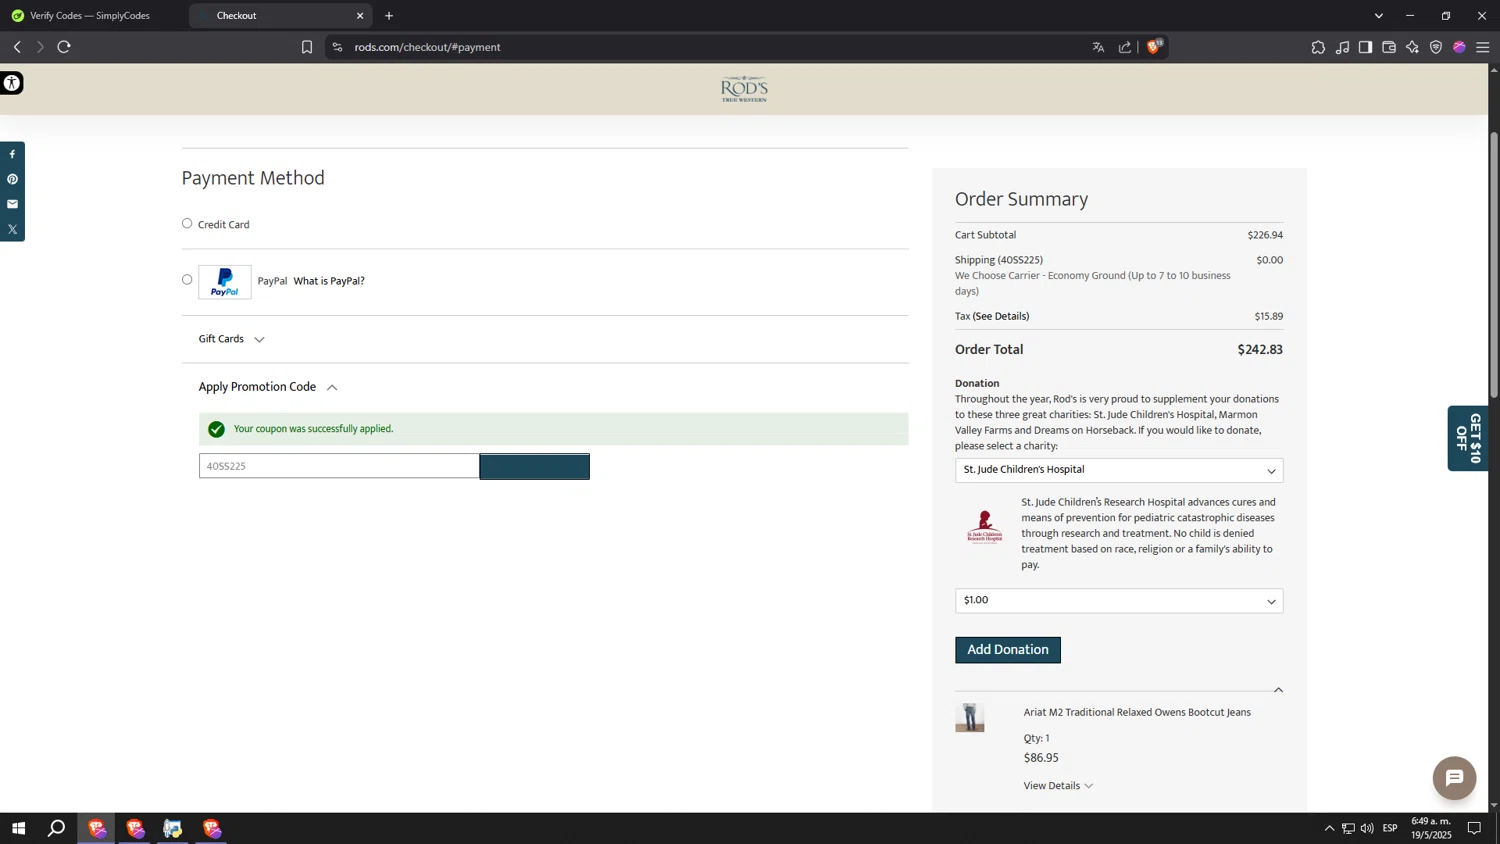
Task: Open Brave Wallet icon
Action: point(1389,47)
